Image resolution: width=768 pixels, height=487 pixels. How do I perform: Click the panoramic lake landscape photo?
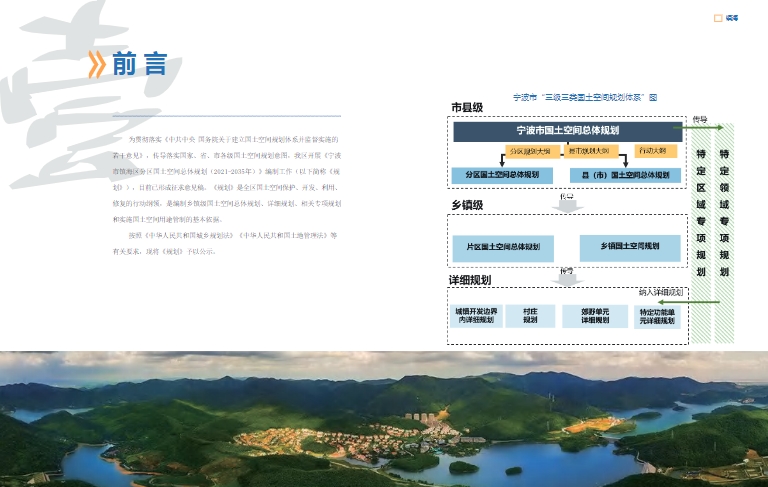point(384,418)
